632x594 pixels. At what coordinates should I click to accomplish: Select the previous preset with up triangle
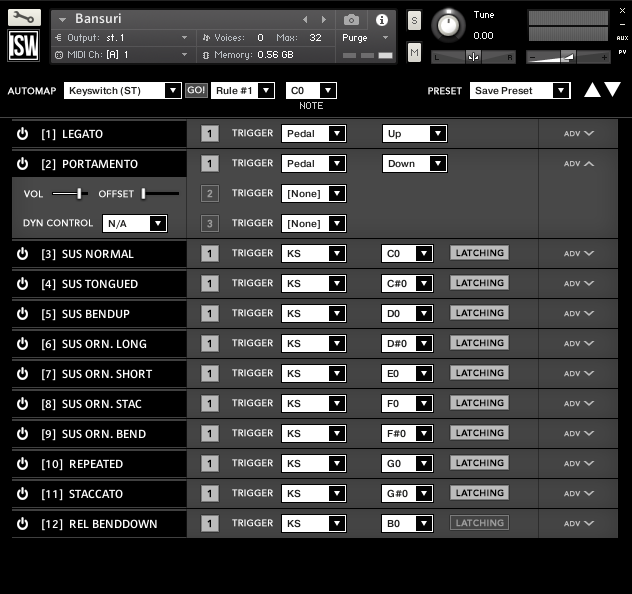coord(592,89)
